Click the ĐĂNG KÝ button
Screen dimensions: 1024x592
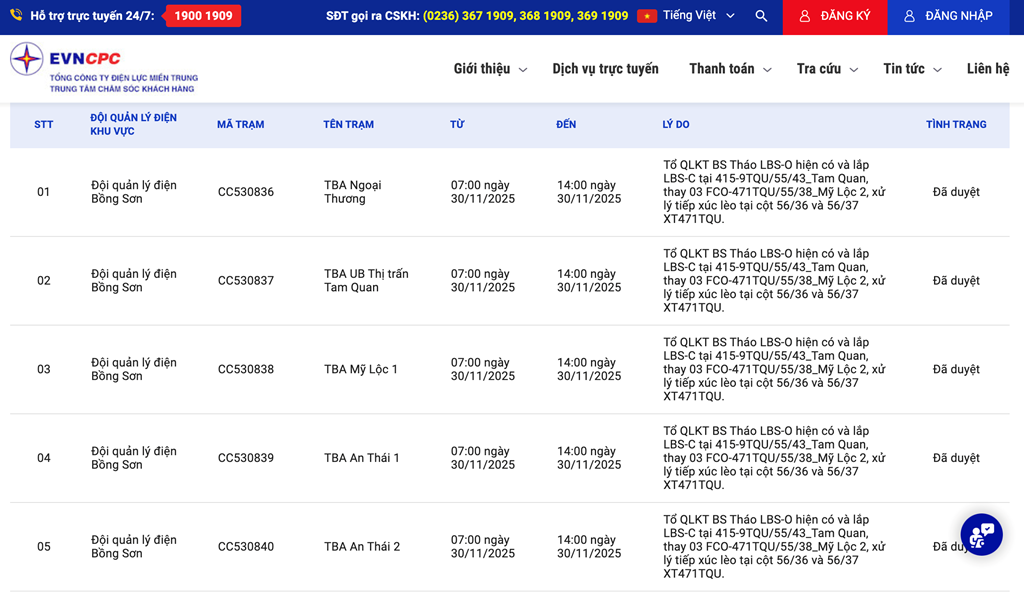(834, 16)
